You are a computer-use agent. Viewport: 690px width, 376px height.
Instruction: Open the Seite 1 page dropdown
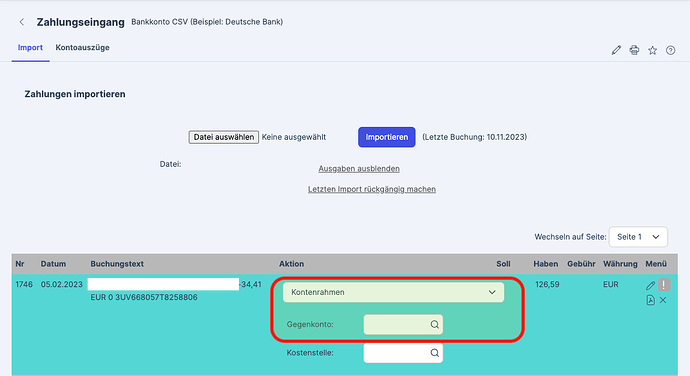638,237
